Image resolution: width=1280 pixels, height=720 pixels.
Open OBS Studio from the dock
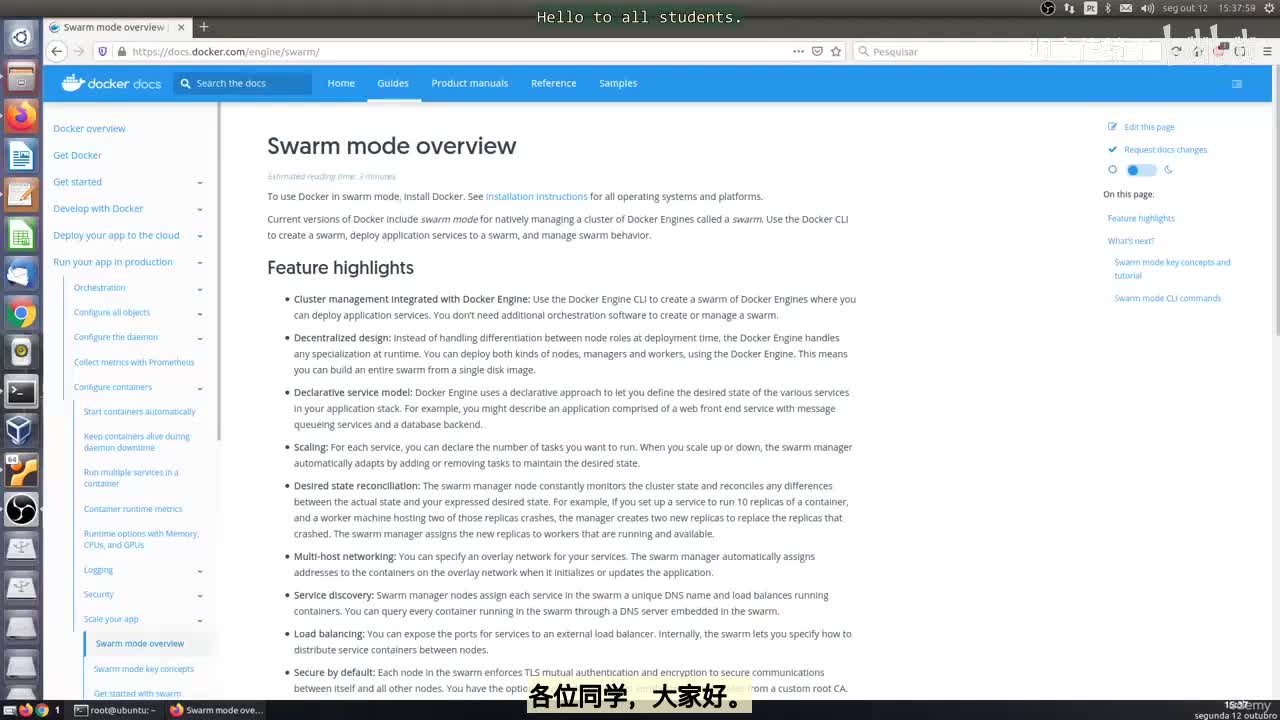pos(21,509)
